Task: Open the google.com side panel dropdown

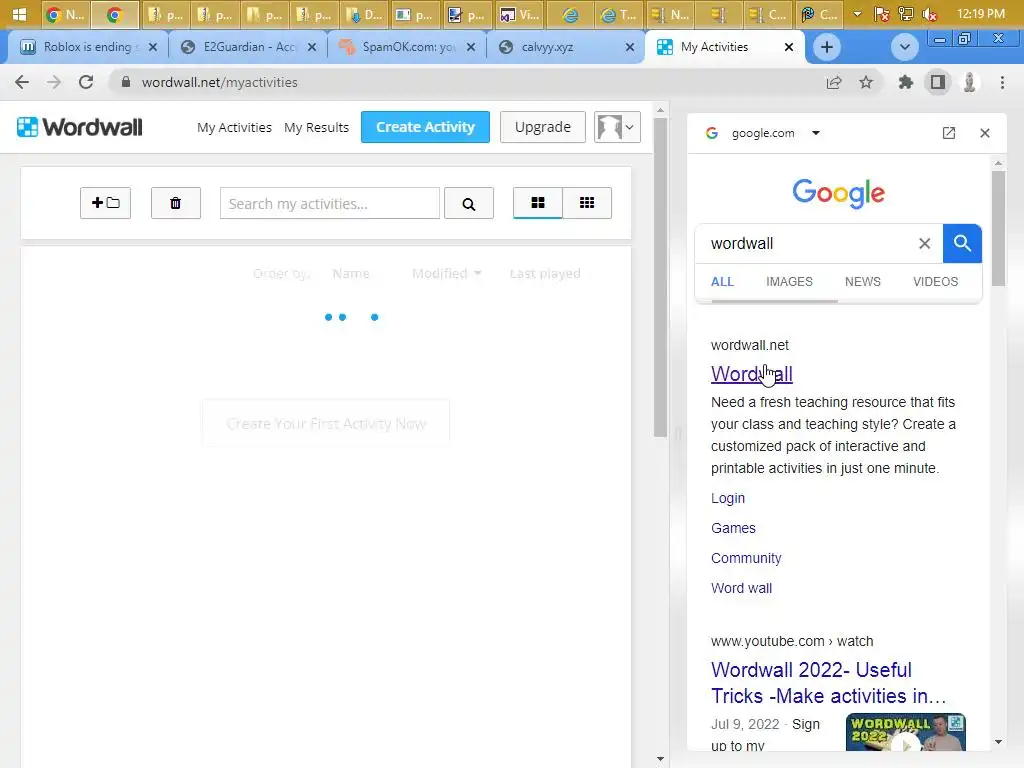Action: point(816,133)
